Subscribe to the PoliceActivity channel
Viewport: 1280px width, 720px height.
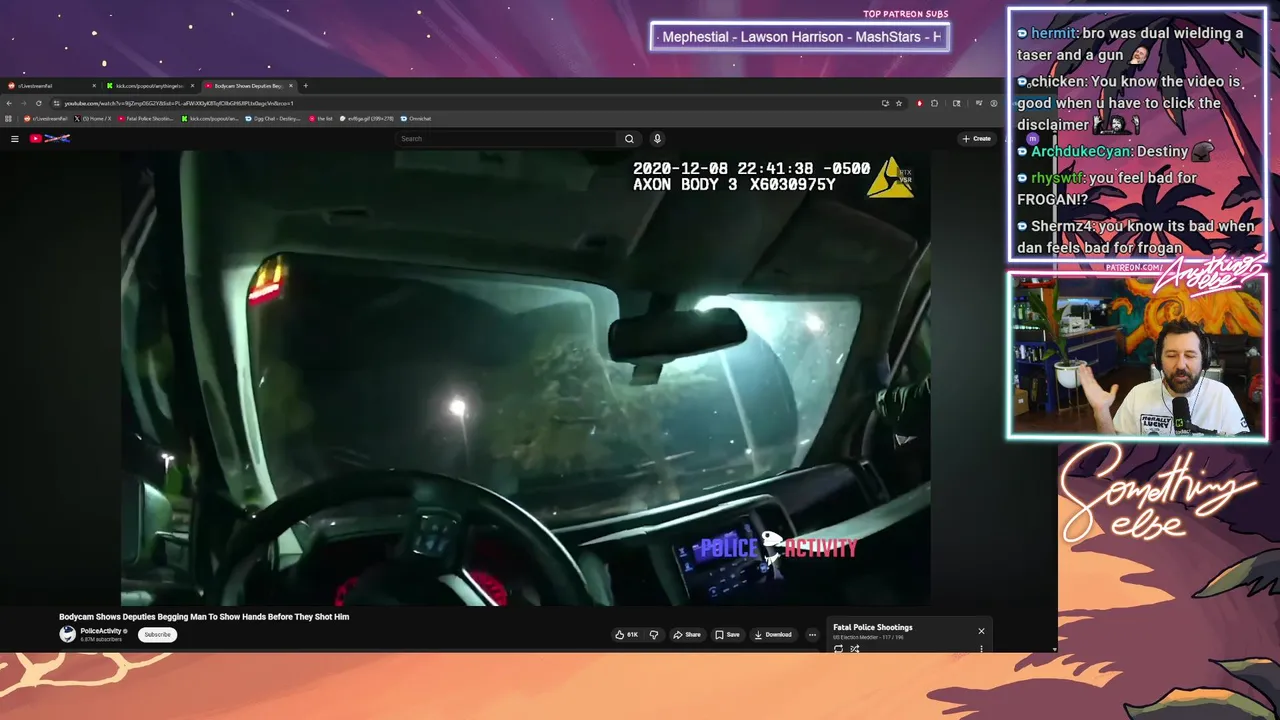[157, 634]
